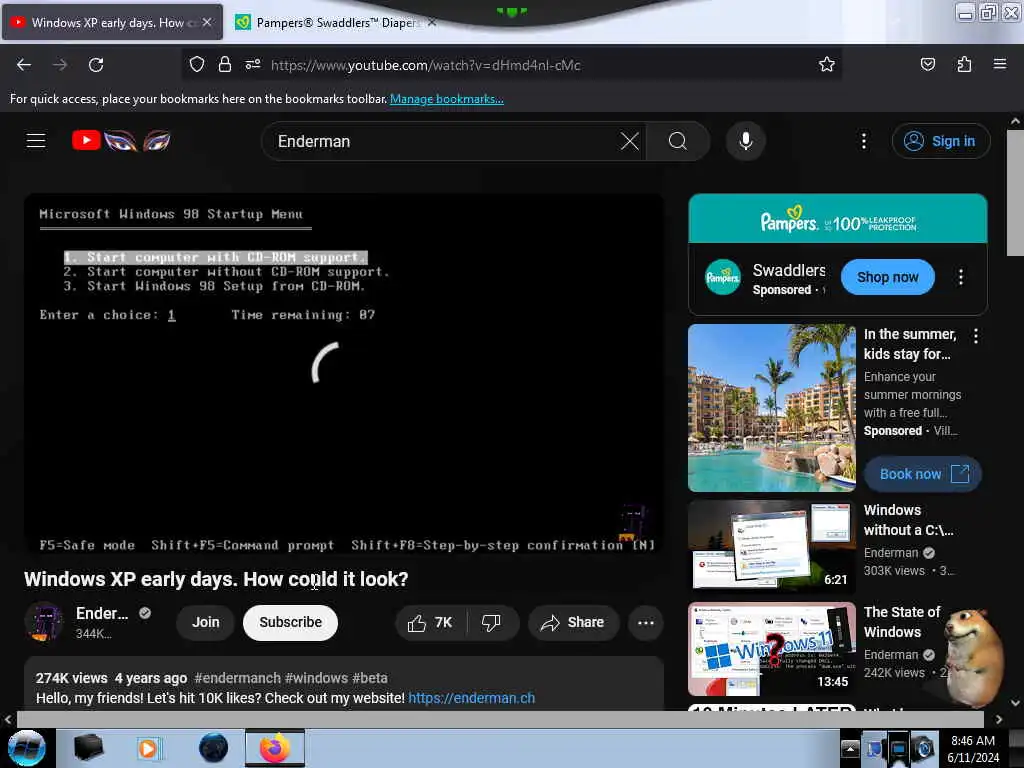Screen dimensions: 1024x768
Task: Share the video via Share button
Action: click(573, 622)
